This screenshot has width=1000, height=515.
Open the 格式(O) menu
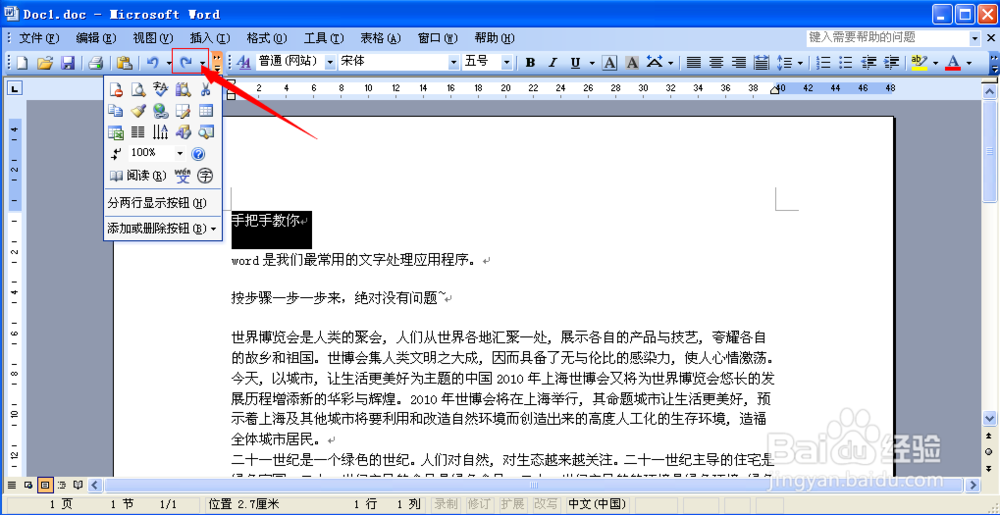point(267,38)
